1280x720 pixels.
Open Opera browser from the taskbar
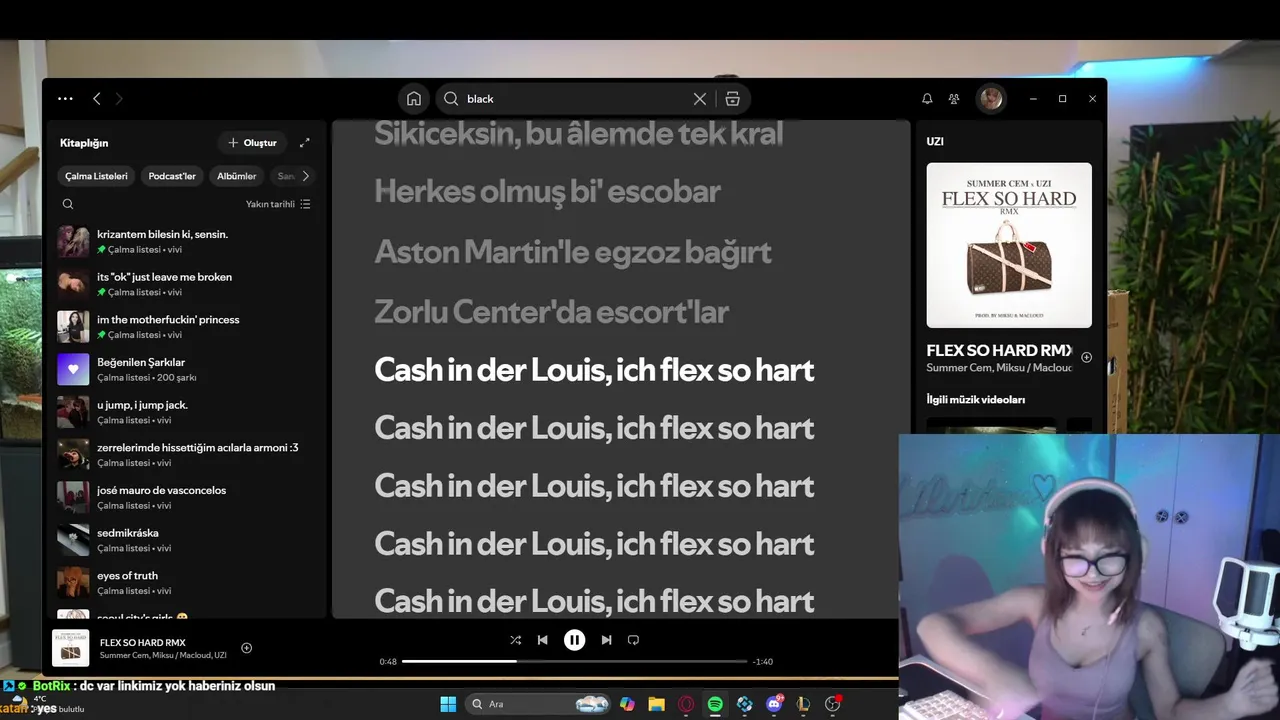(686, 704)
